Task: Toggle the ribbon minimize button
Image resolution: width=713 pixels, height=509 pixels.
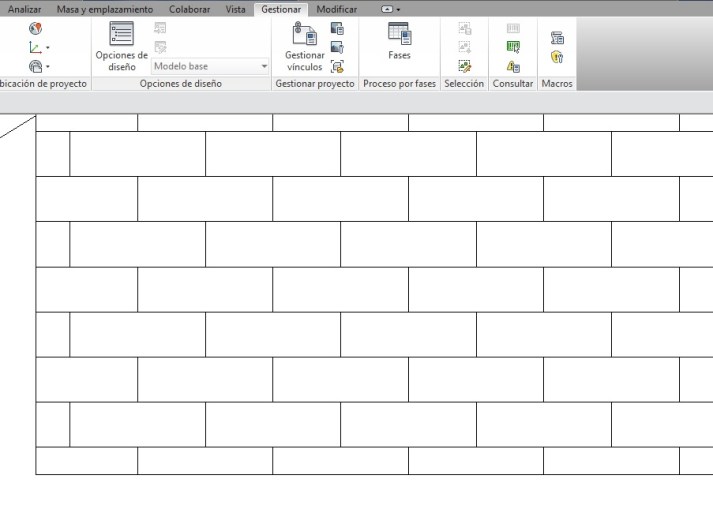Action: pos(387,9)
